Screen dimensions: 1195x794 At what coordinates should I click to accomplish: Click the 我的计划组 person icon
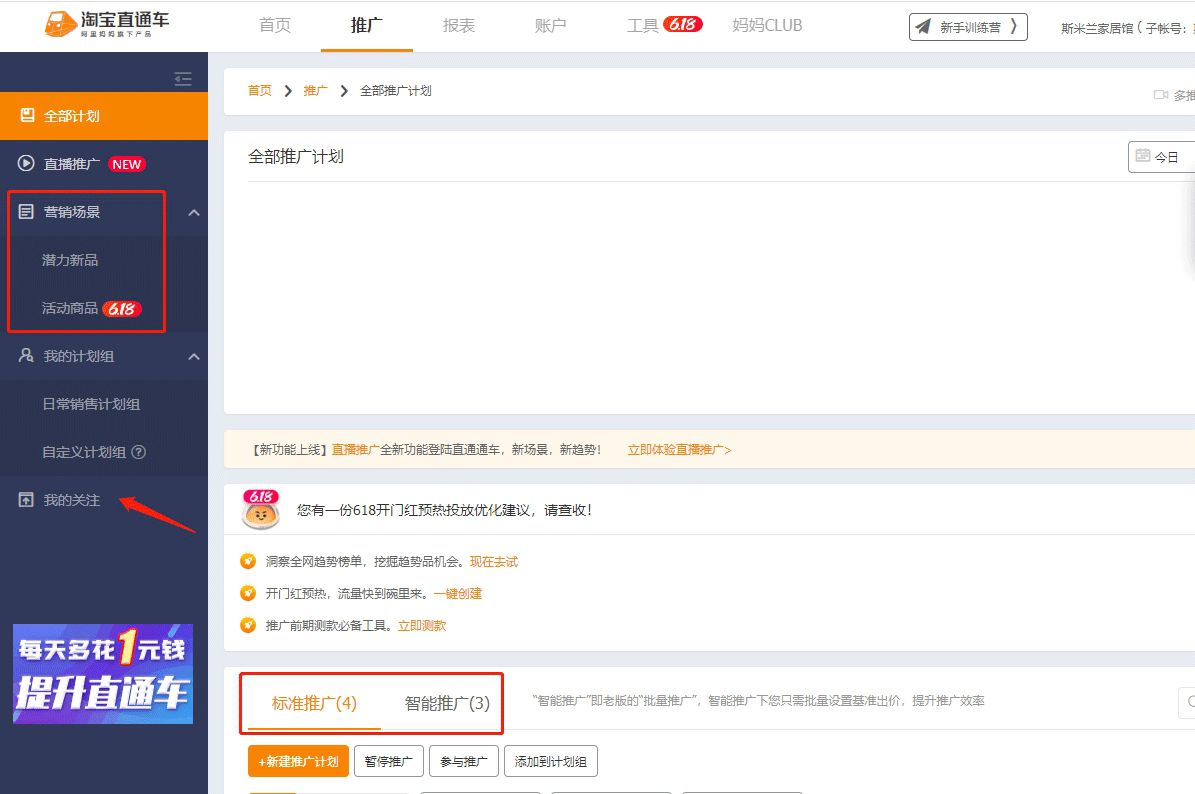pos(27,356)
